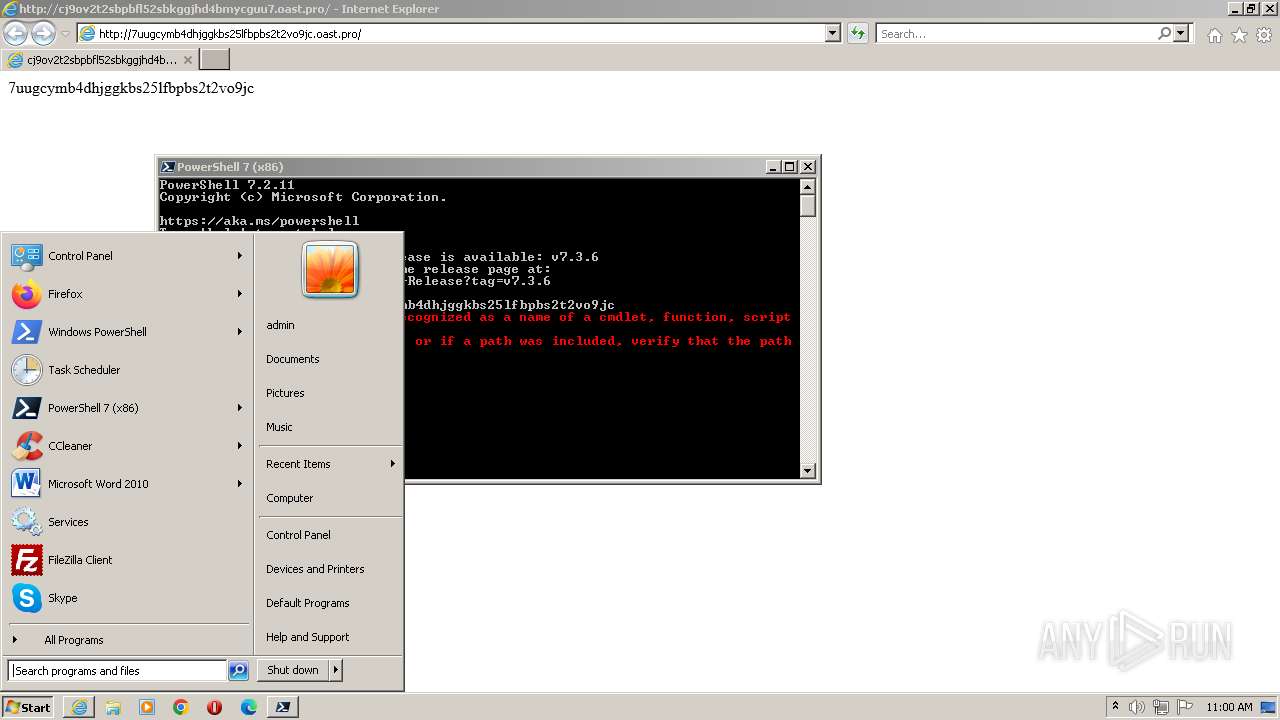Click the 11:00 AM clock
The width and height of the screenshot is (1280, 720).
(1229, 707)
